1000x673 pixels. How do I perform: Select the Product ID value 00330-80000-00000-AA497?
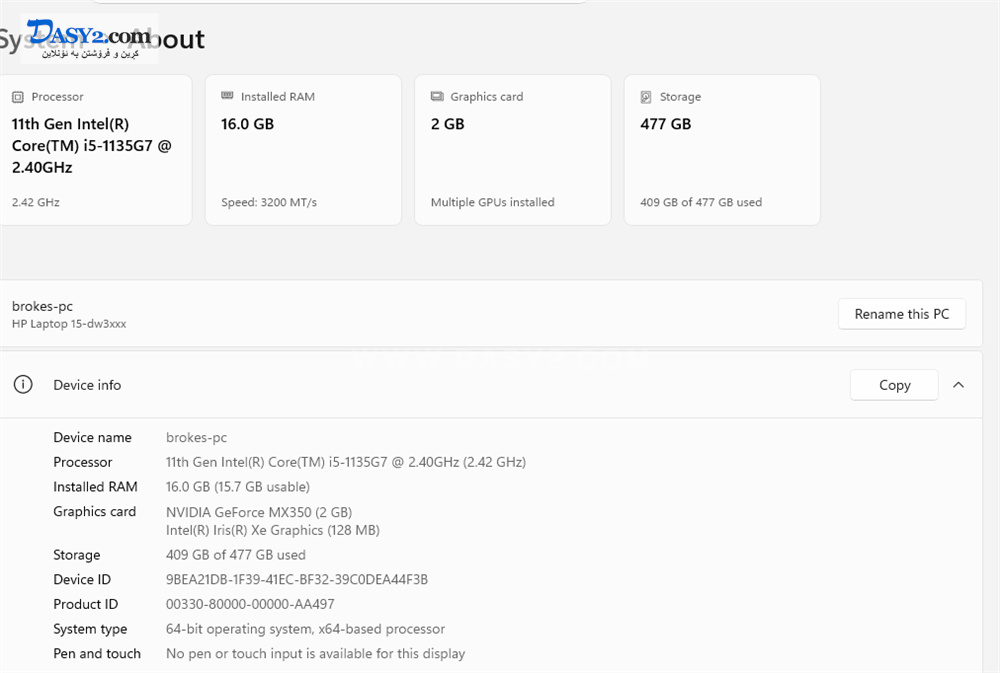(250, 605)
